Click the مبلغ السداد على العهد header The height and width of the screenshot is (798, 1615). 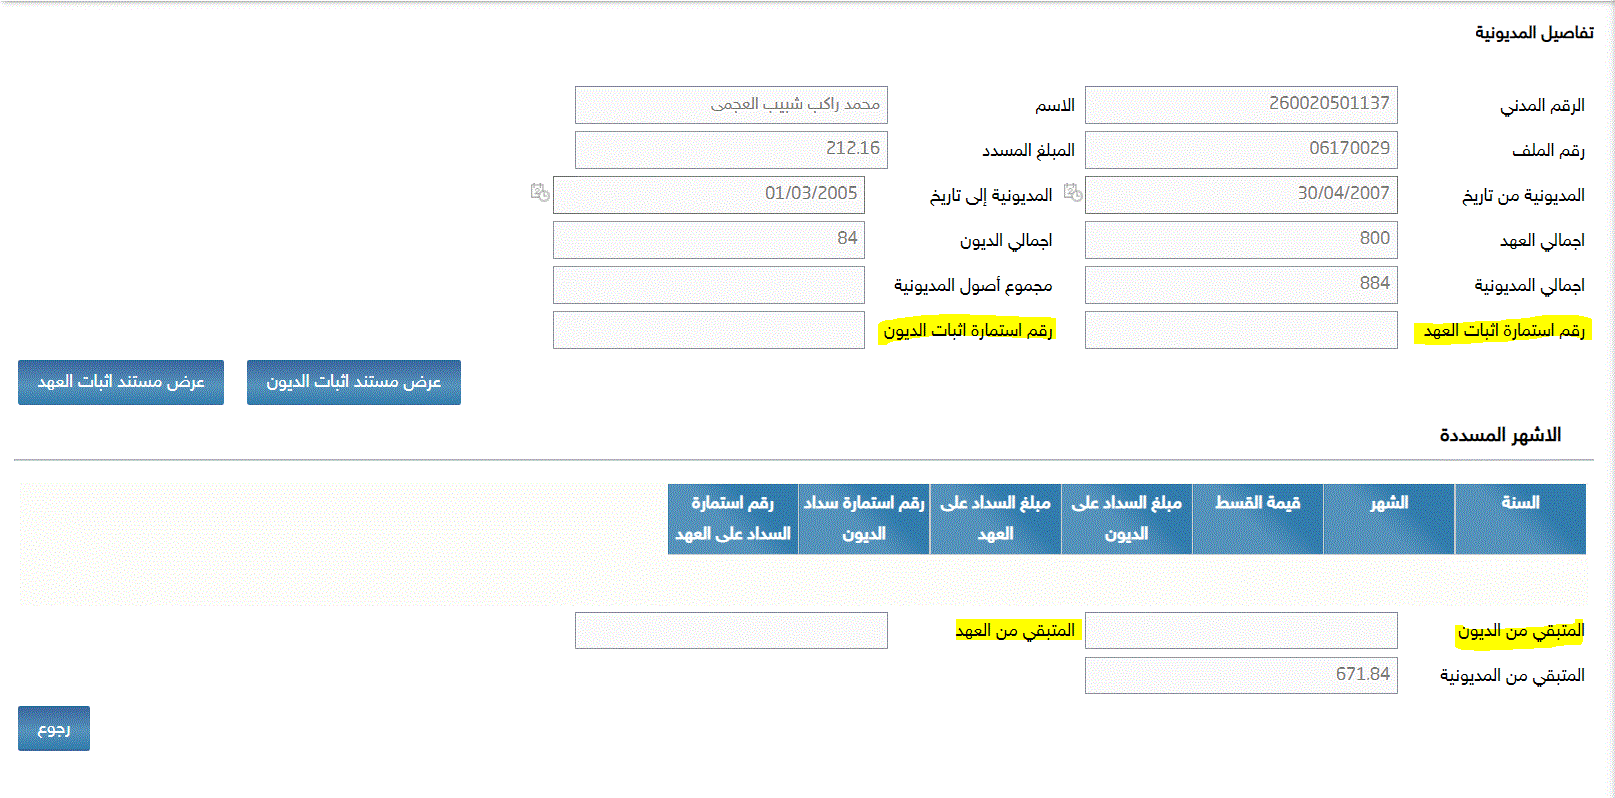coord(996,519)
